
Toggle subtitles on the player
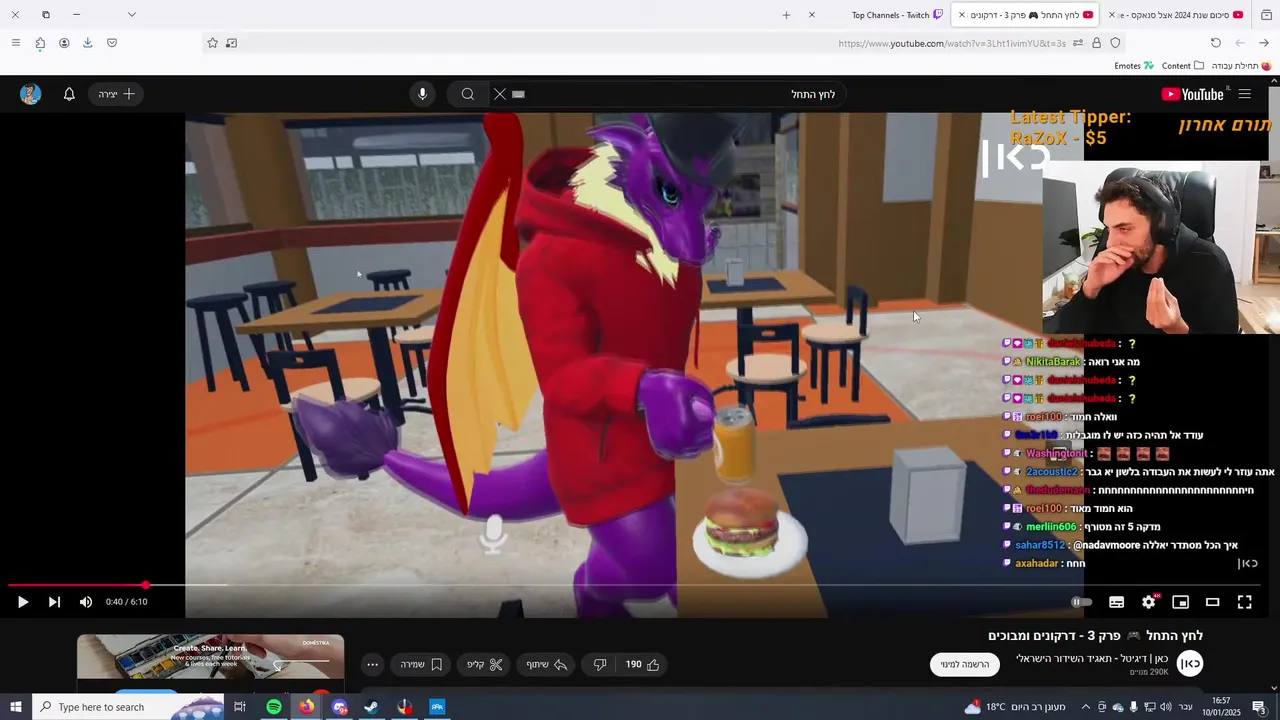point(1116,602)
